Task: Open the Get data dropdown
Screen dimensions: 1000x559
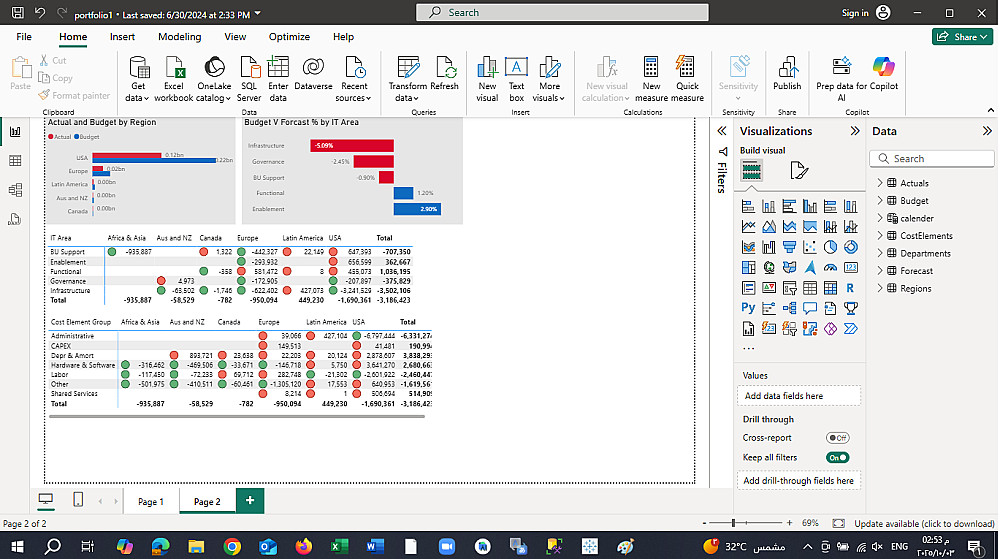Action: pos(137,79)
